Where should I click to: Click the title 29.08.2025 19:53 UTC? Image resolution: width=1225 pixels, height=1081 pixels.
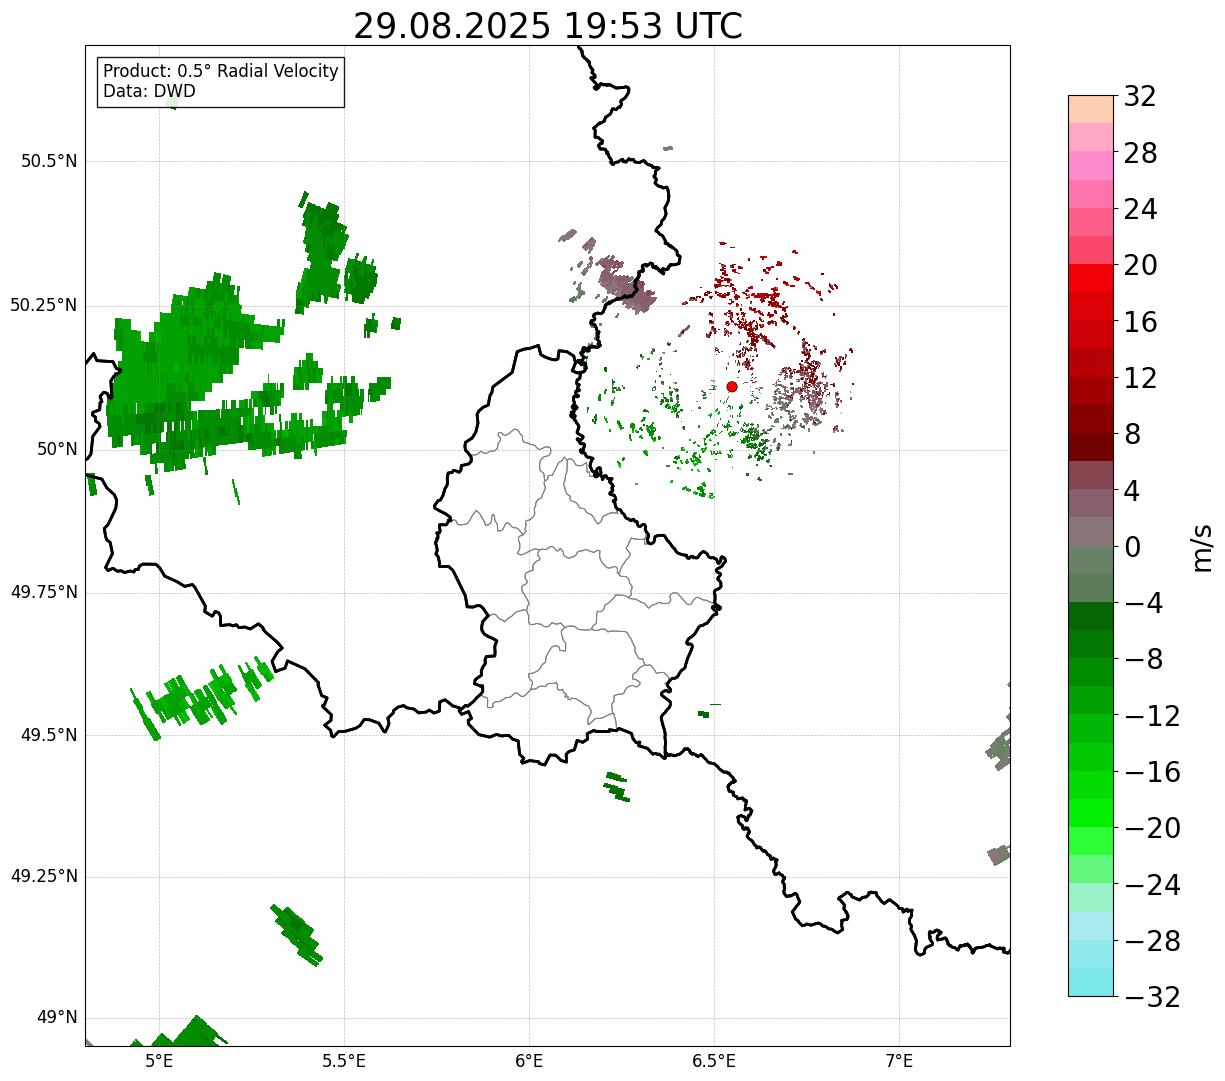[x=548, y=26]
